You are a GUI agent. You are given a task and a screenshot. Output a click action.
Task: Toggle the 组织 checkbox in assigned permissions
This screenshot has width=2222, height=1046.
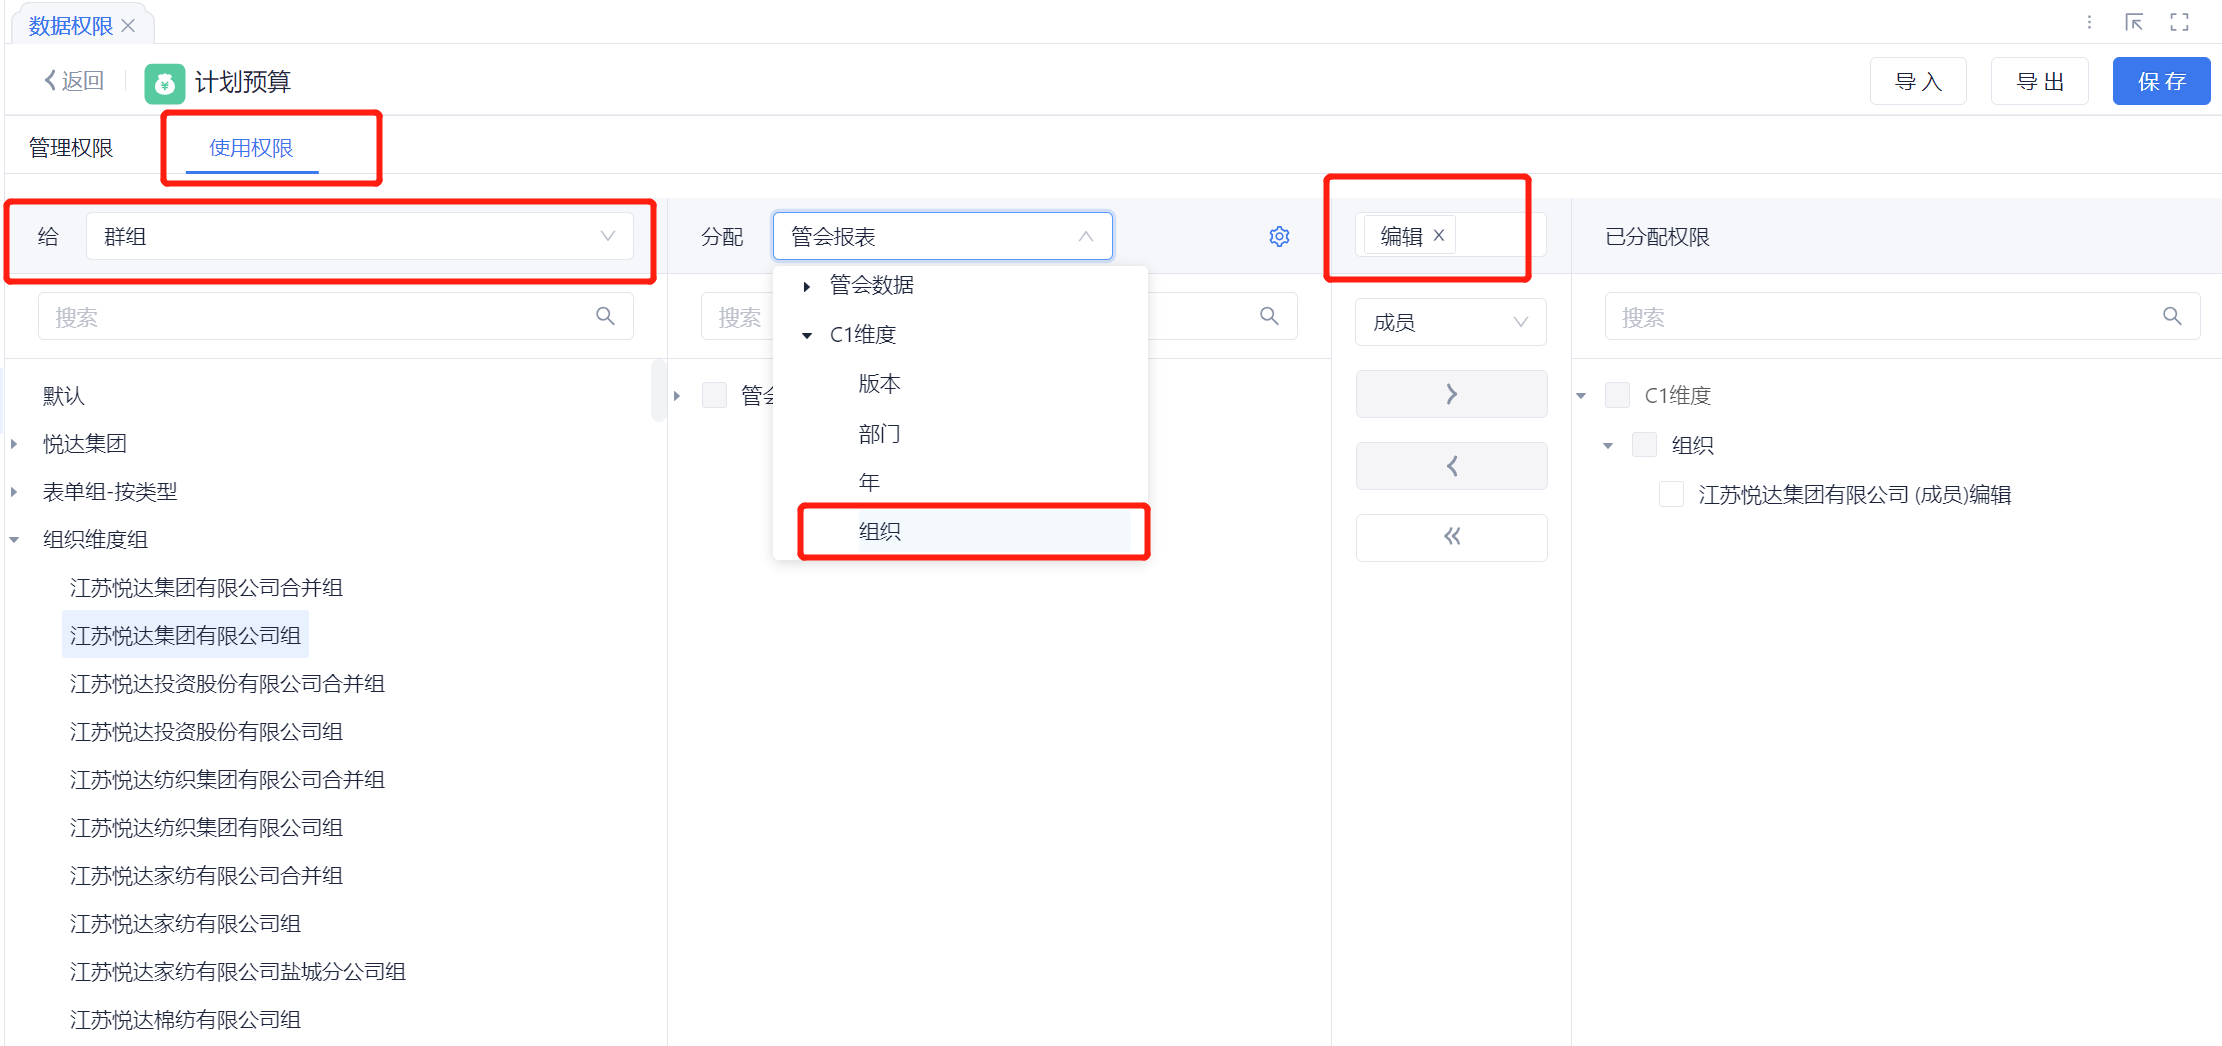coord(1644,445)
